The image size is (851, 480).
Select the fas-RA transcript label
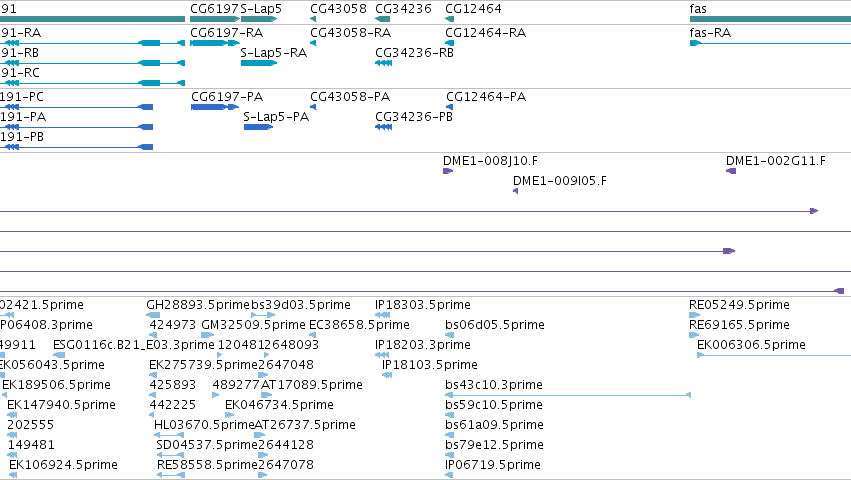(710, 33)
